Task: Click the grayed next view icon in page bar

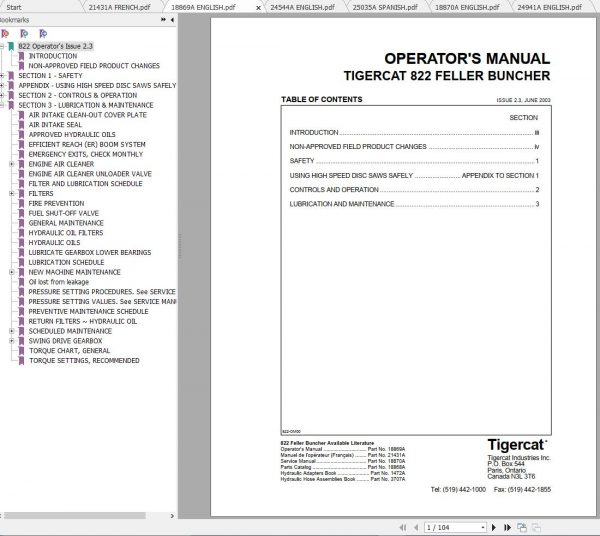Action: click(x=536, y=528)
